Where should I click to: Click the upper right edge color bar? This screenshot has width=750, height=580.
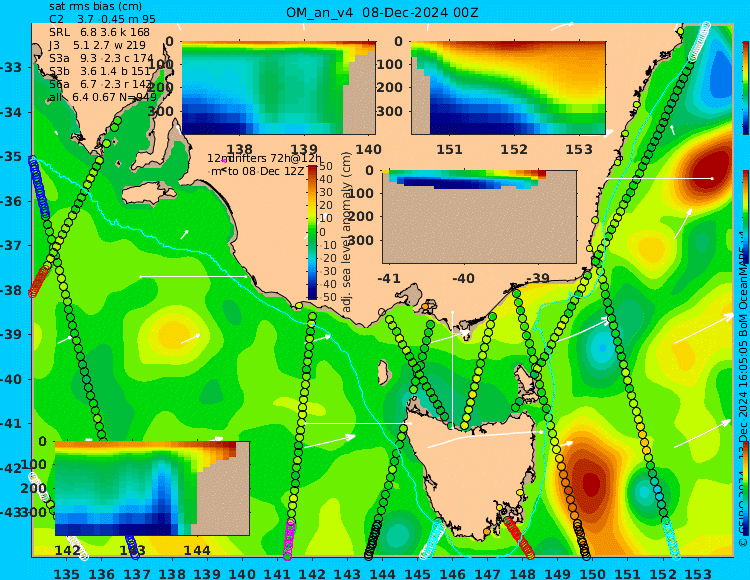point(746,88)
